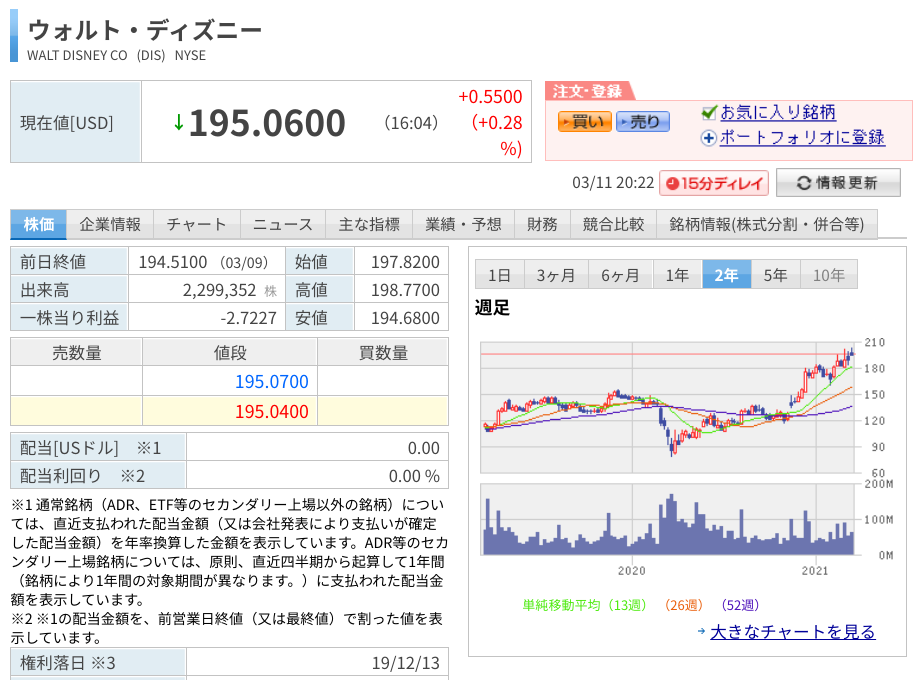Click the WALT DISNEY CO (DIS) NYSE subtitle

point(116,55)
